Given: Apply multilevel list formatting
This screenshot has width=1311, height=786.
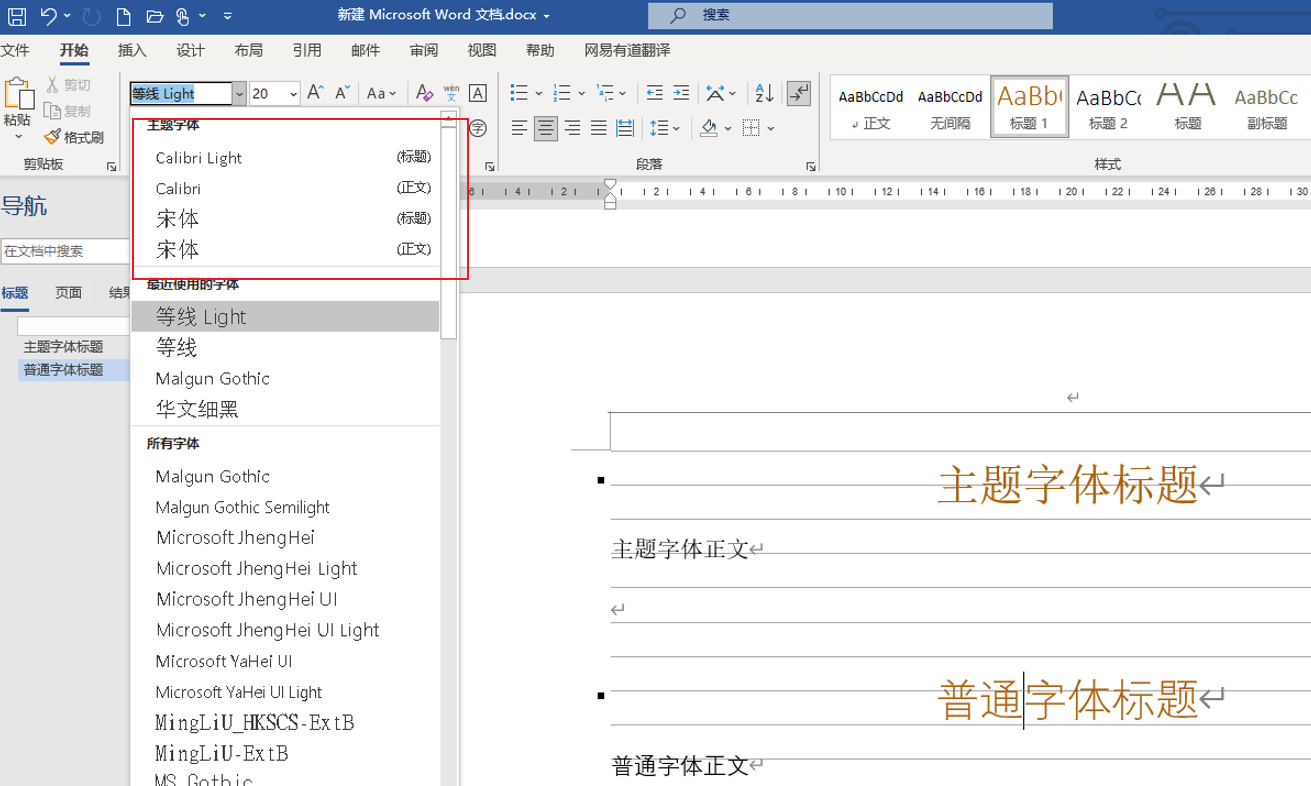Looking at the screenshot, I should [606, 93].
